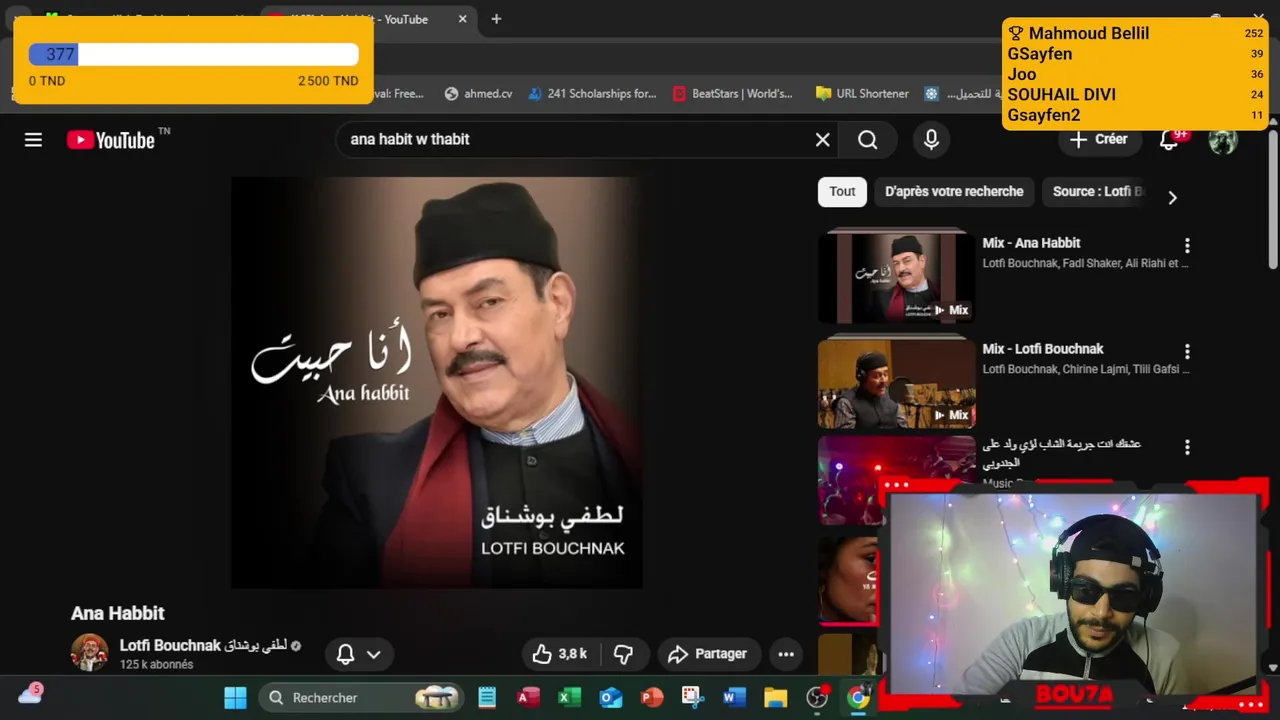The height and width of the screenshot is (720, 1280).
Task: Open Word from the taskbar
Action: (x=734, y=697)
